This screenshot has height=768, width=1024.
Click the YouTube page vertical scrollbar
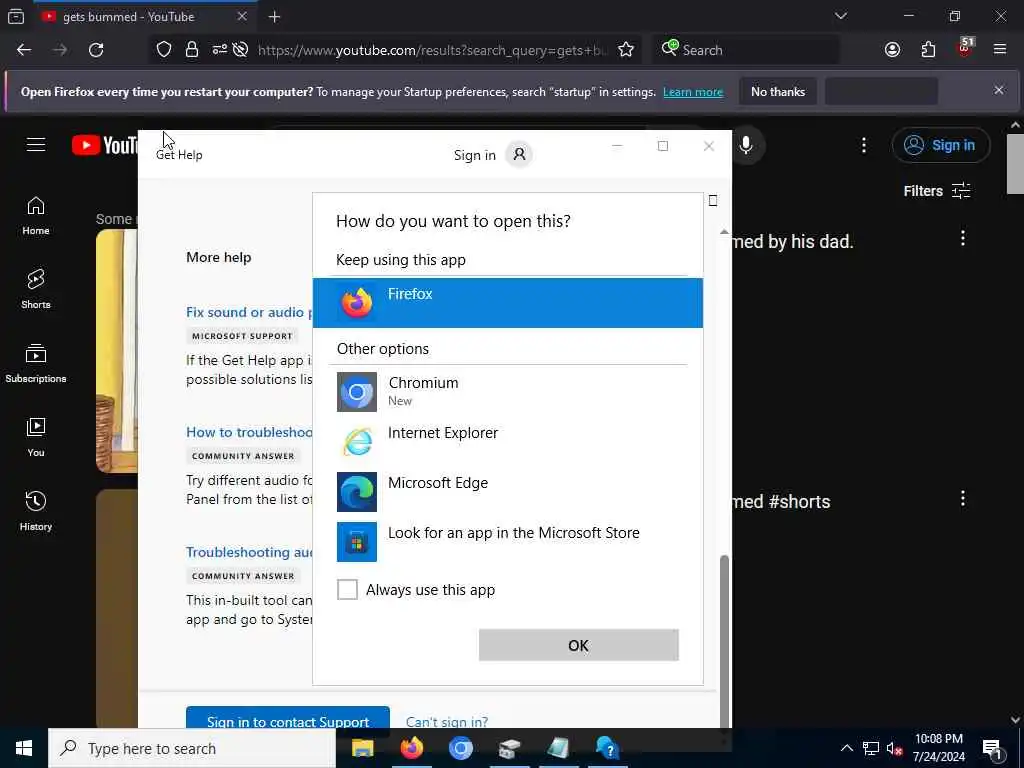(x=1015, y=163)
